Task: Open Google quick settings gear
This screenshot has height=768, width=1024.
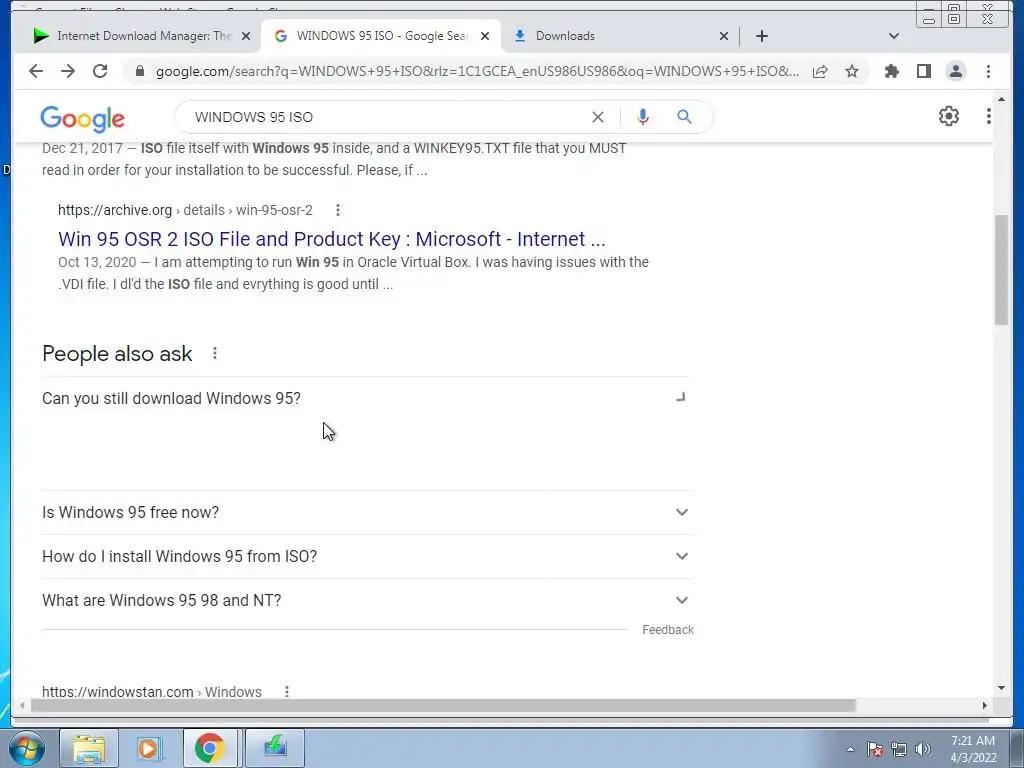Action: click(948, 116)
